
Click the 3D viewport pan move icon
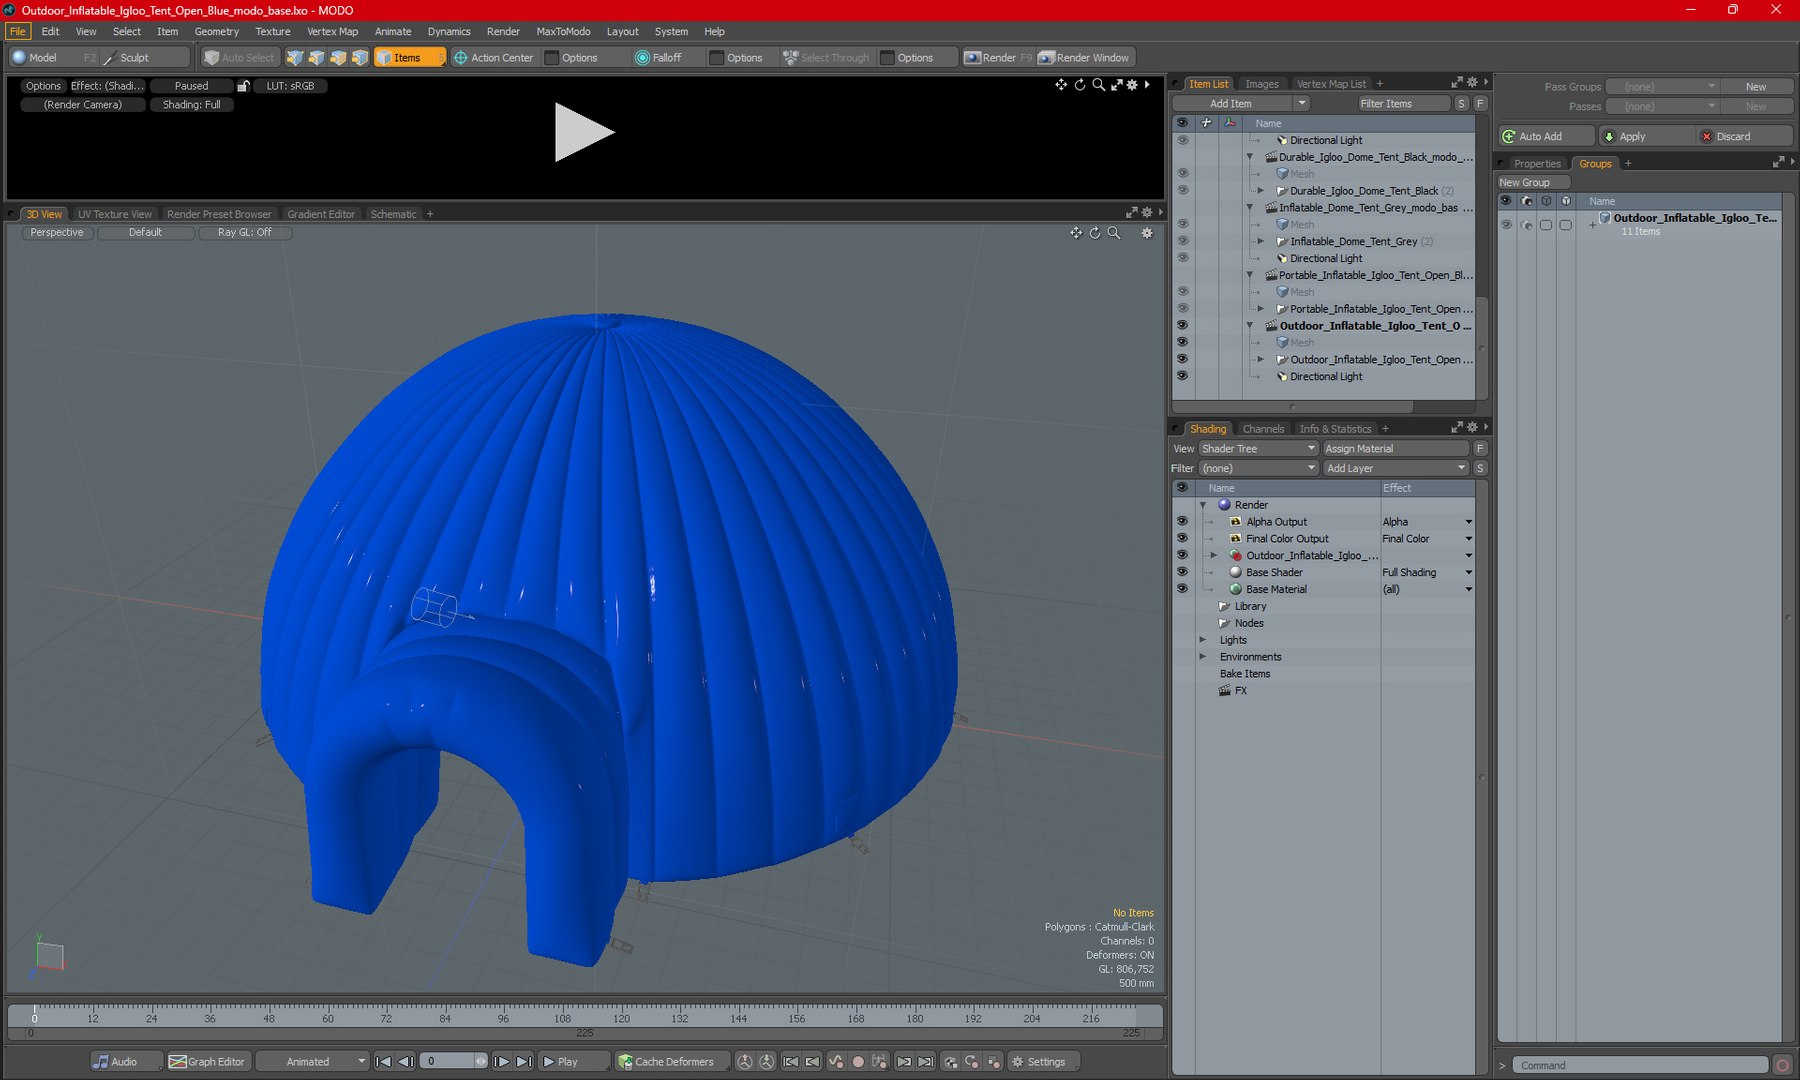pyautogui.click(x=1076, y=233)
